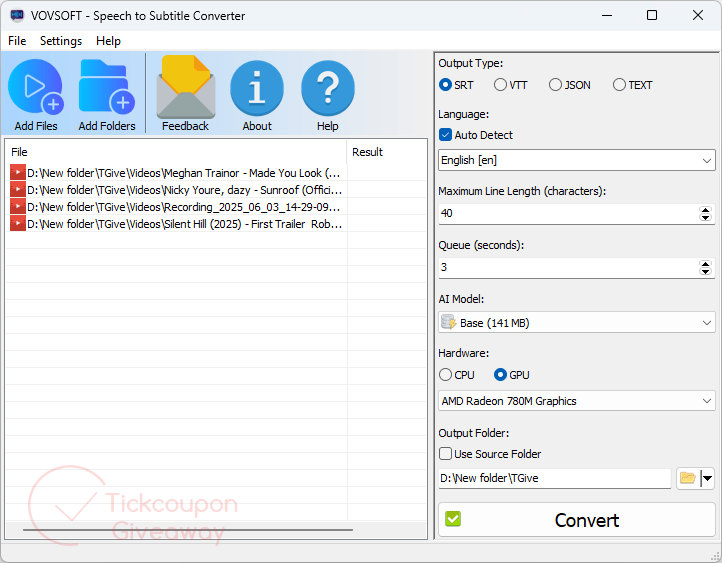
Task: Click the database icon in AI Model box
Action: pos(448,322)
